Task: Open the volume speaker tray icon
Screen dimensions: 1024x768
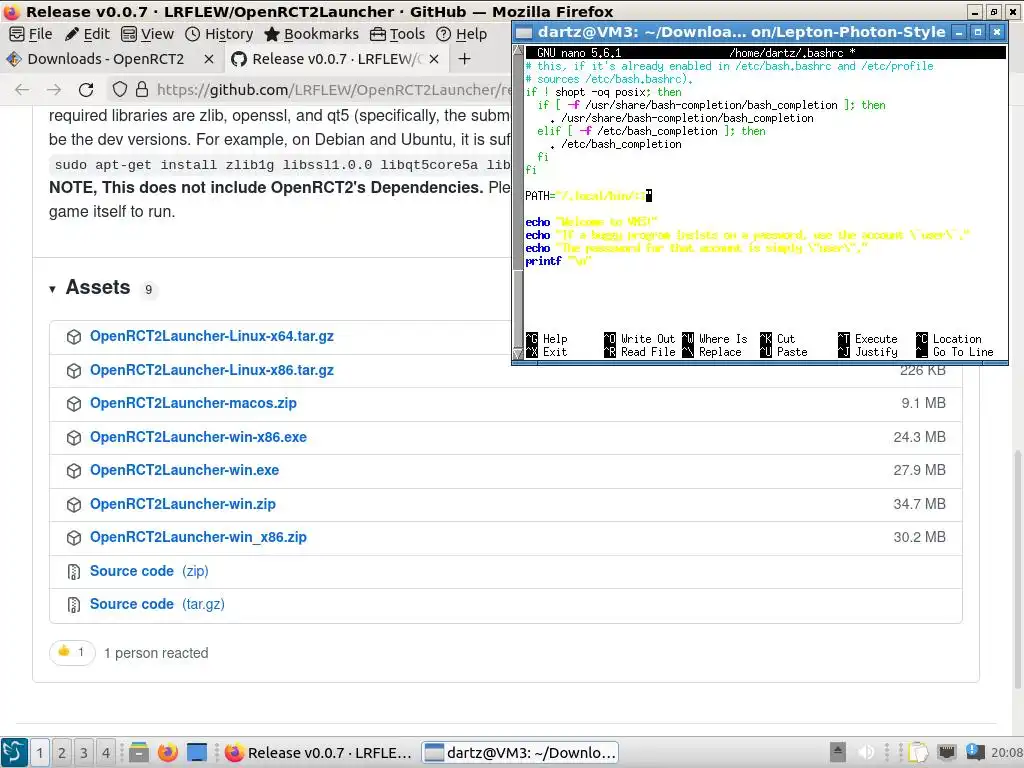Action: [867, 752]
